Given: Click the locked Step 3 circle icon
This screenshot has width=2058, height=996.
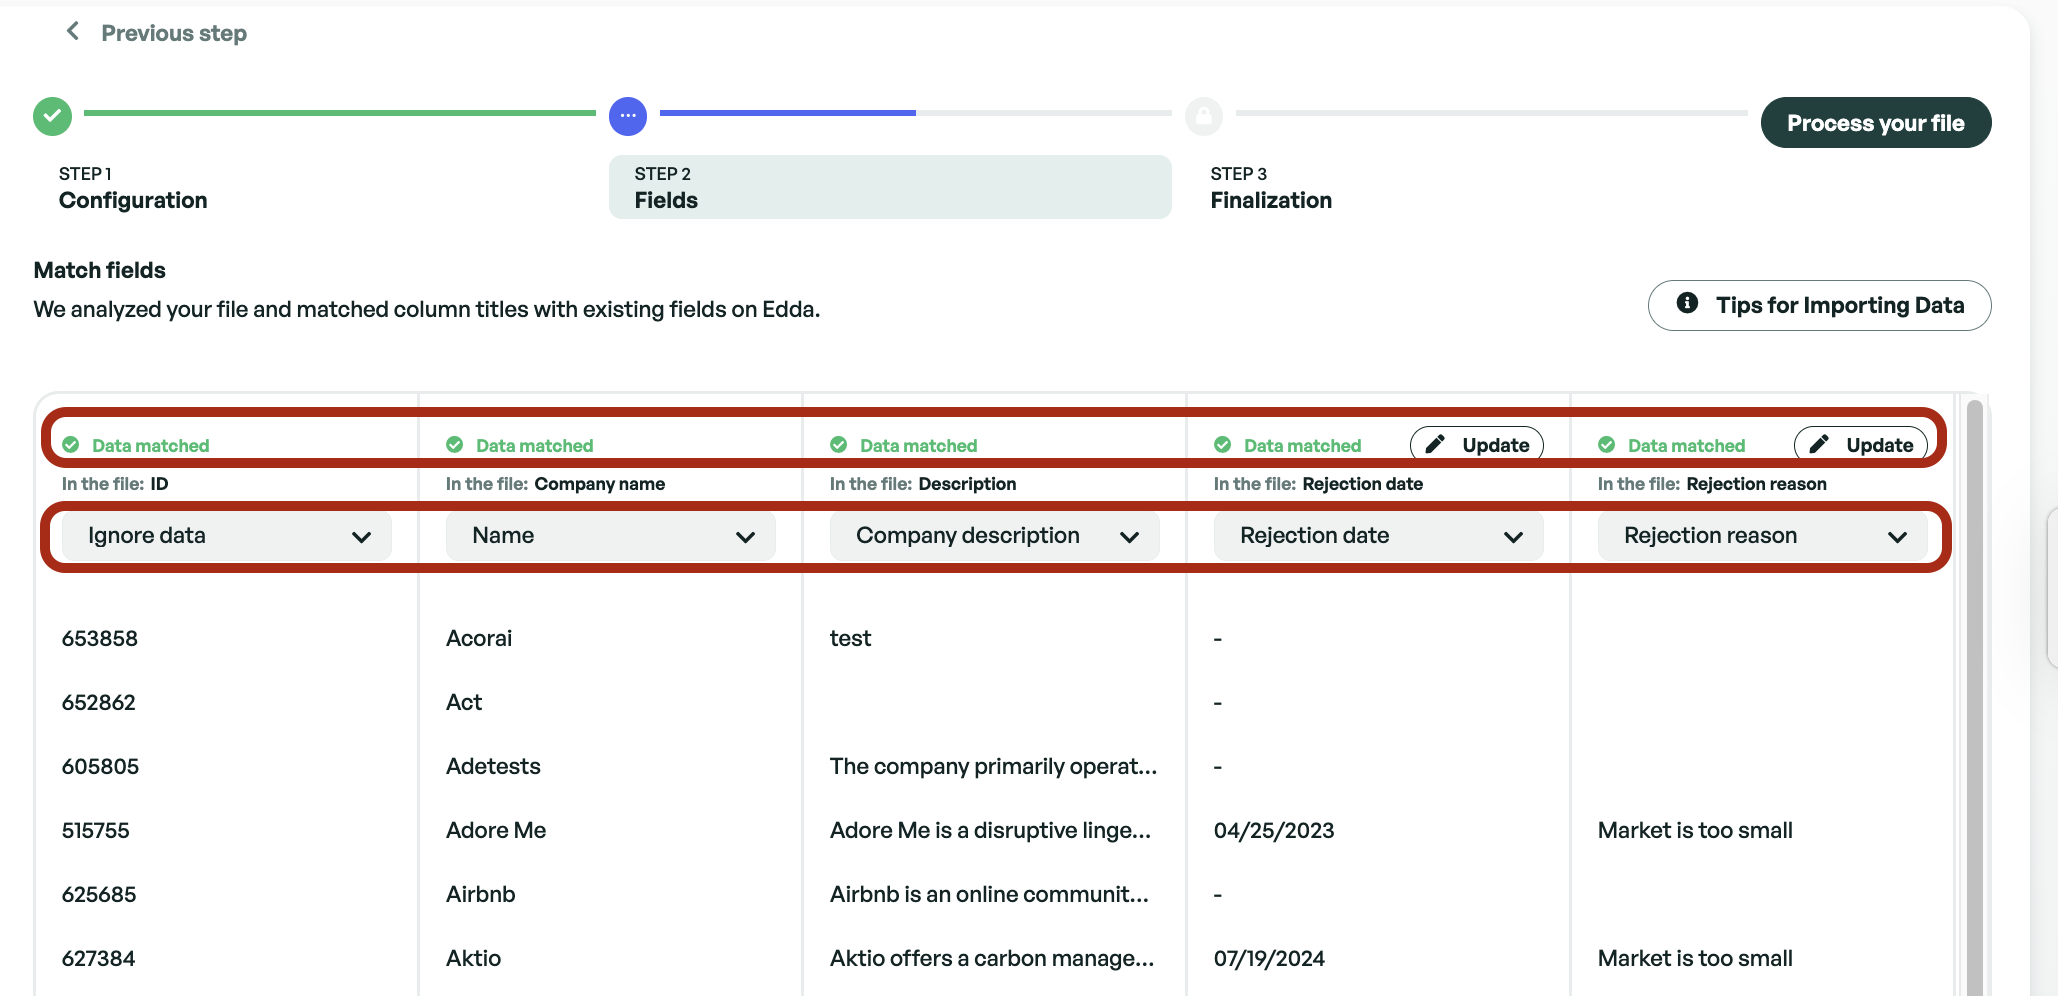Looking at the screenshot, I should point(1204,116).
